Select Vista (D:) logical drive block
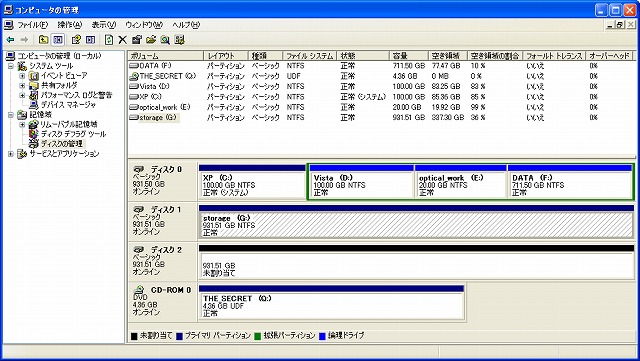 pyautogui.click(x=361, y=181)
